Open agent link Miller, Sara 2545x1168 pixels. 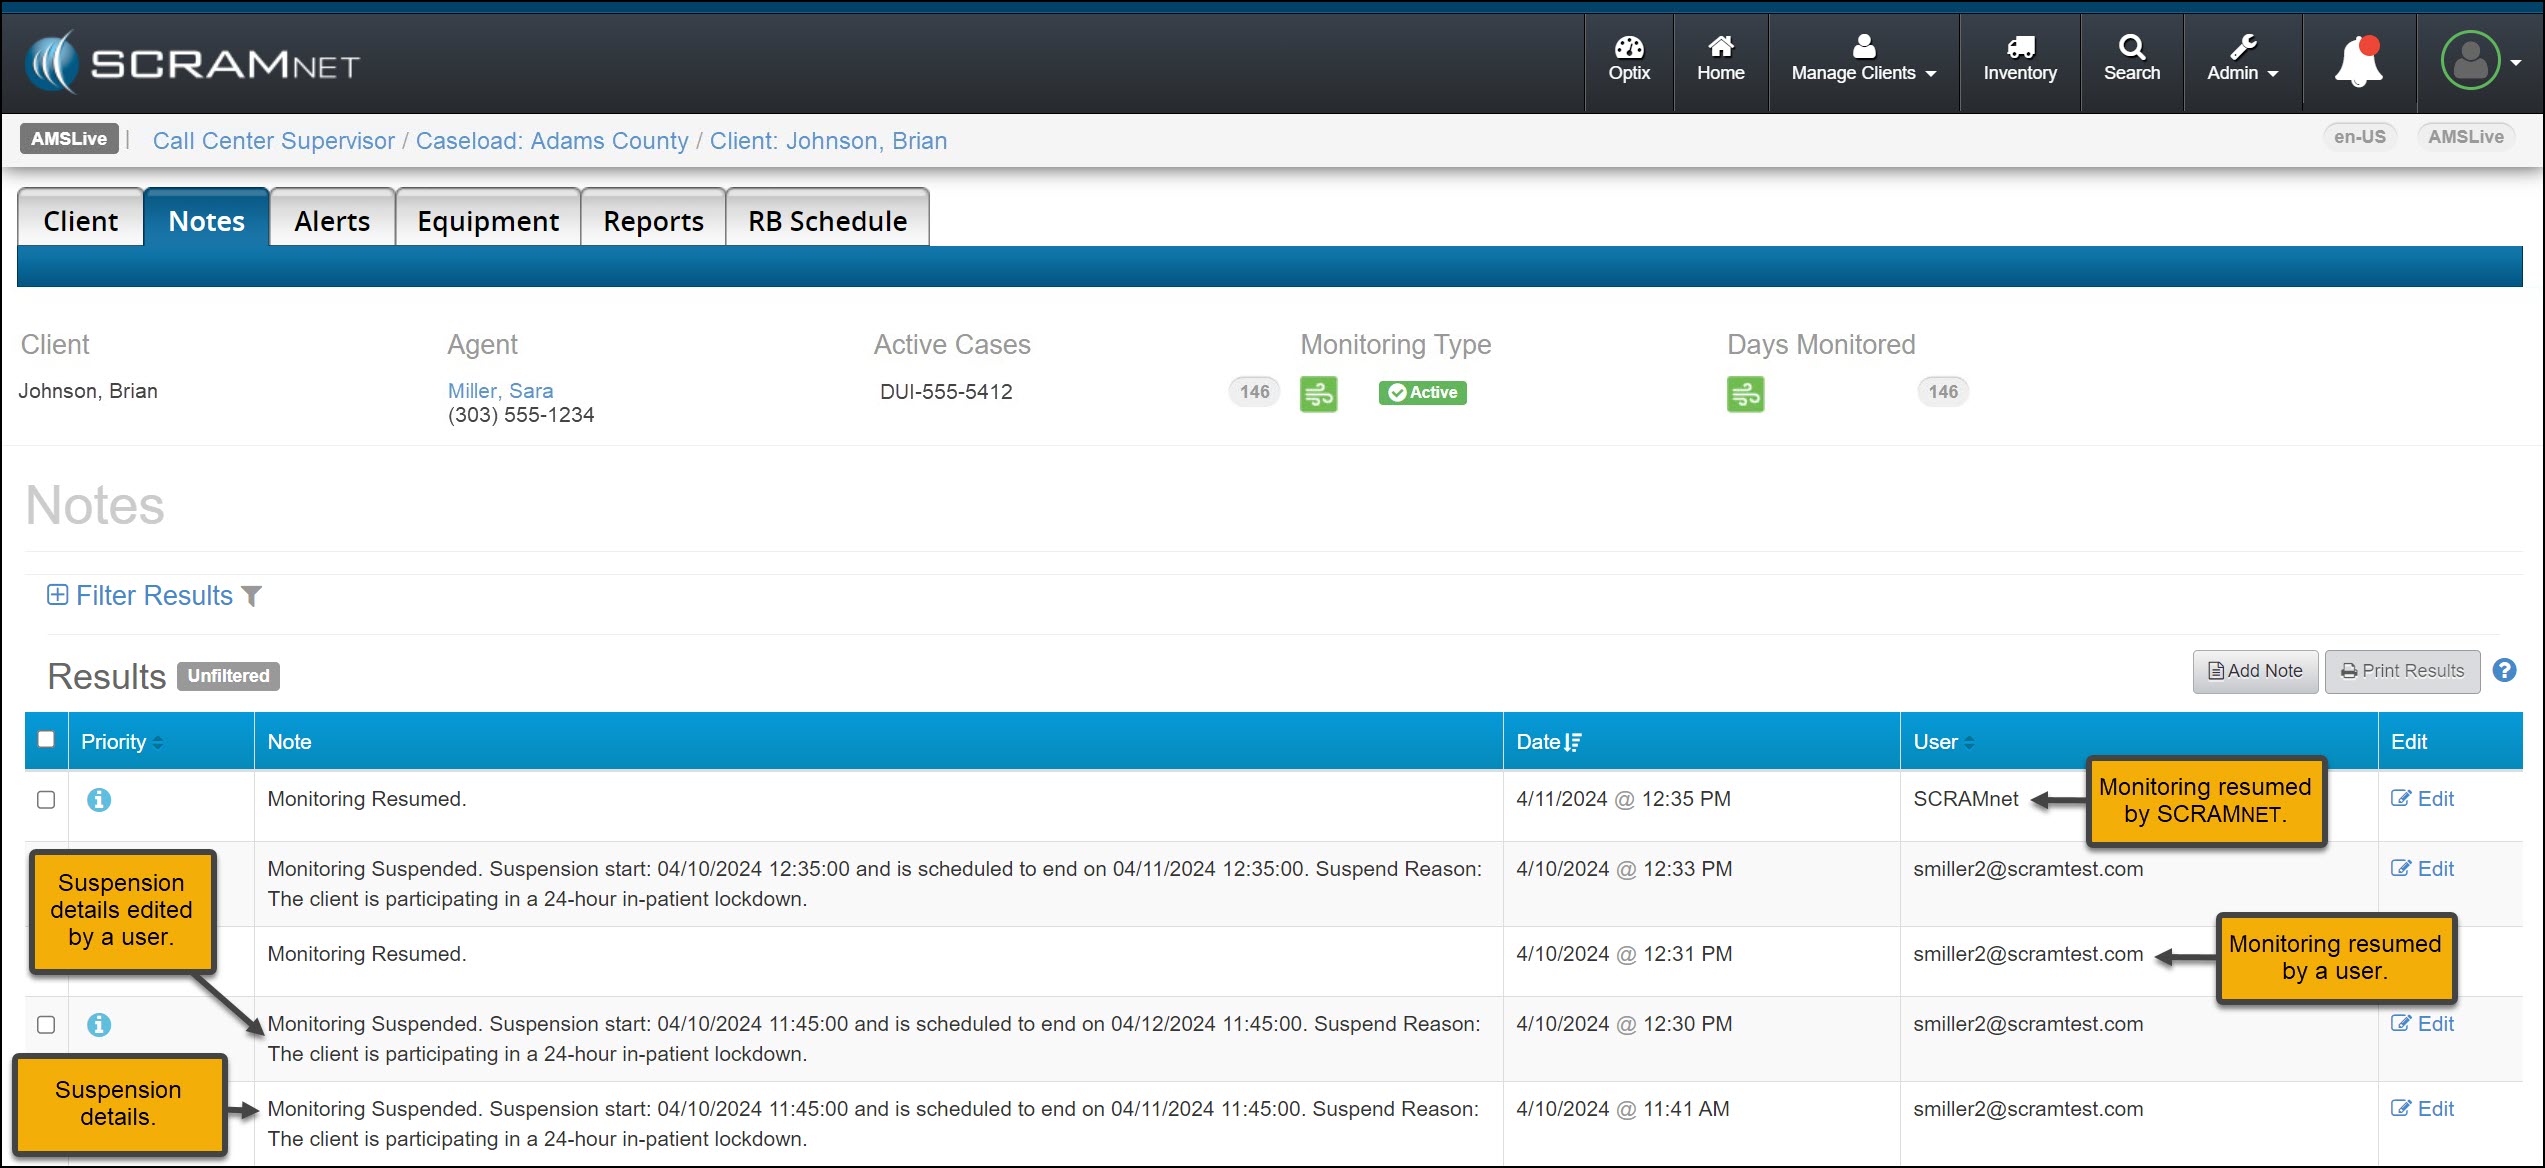500,391
